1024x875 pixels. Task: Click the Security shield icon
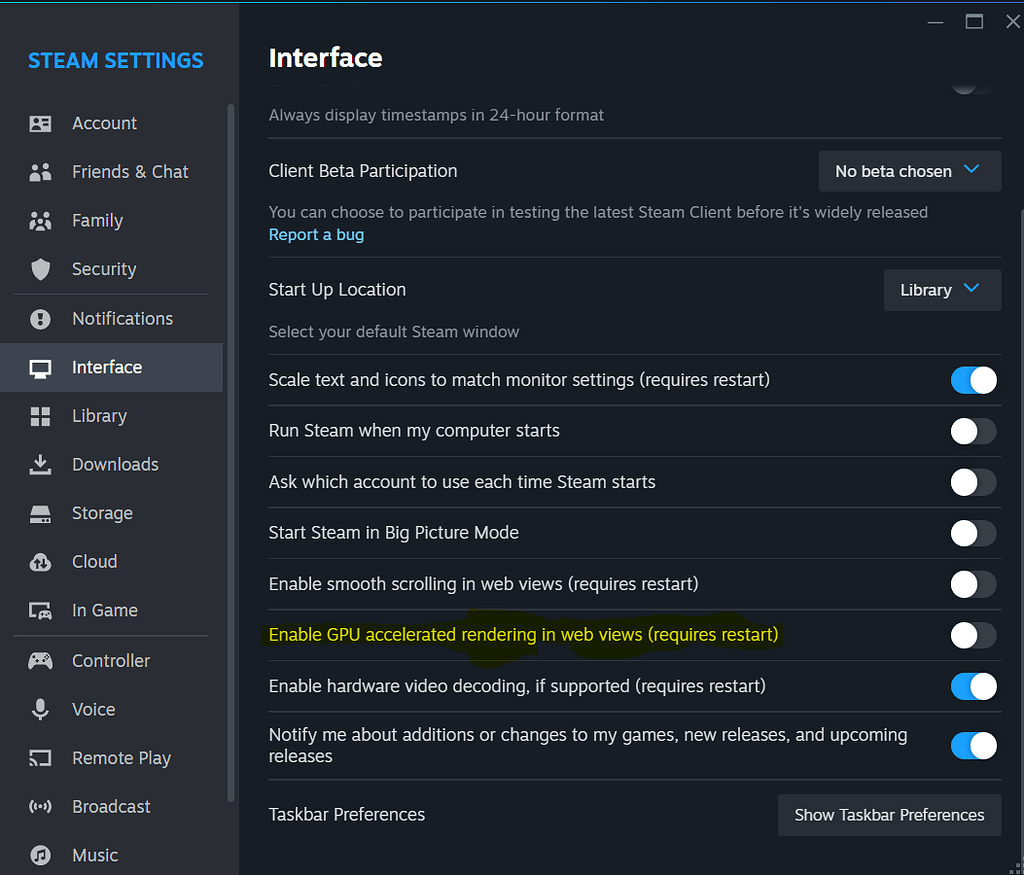pos(41,269)
